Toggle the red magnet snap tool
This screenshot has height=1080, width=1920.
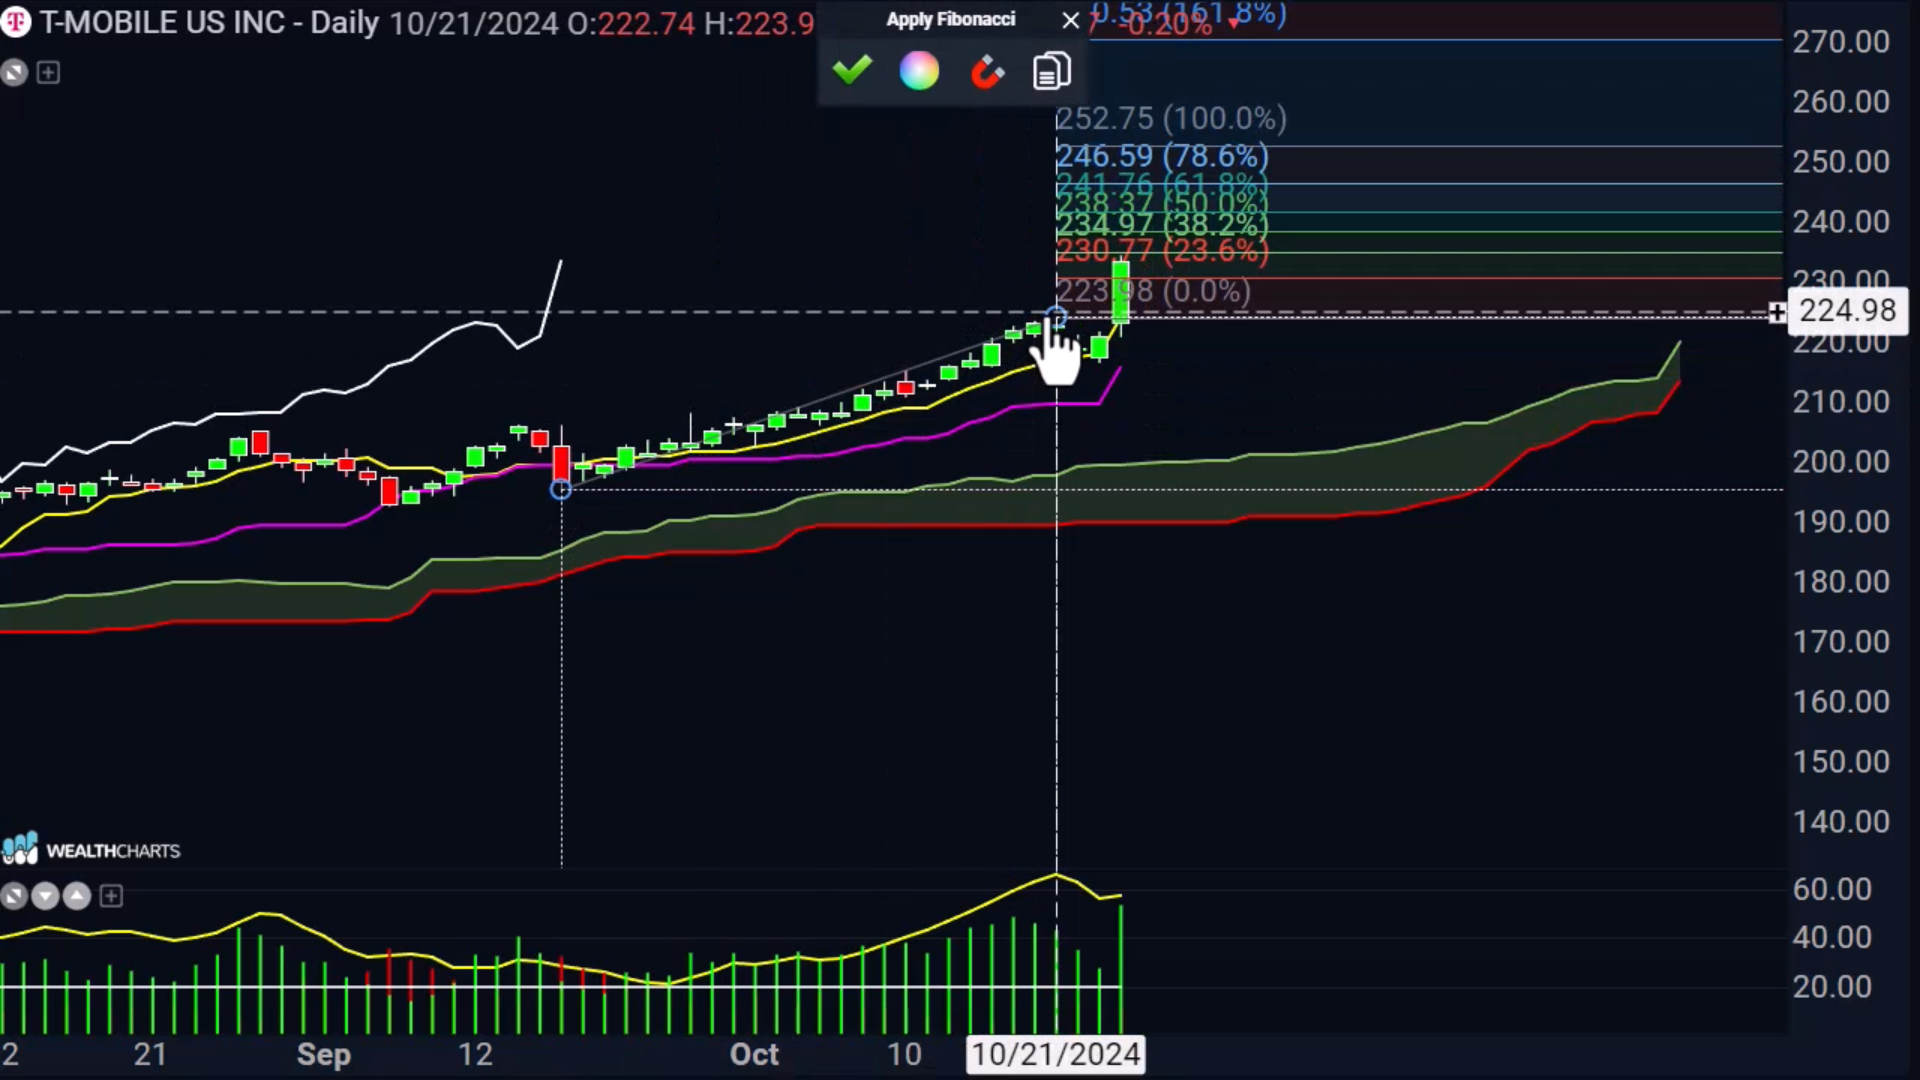coord(986,72)
